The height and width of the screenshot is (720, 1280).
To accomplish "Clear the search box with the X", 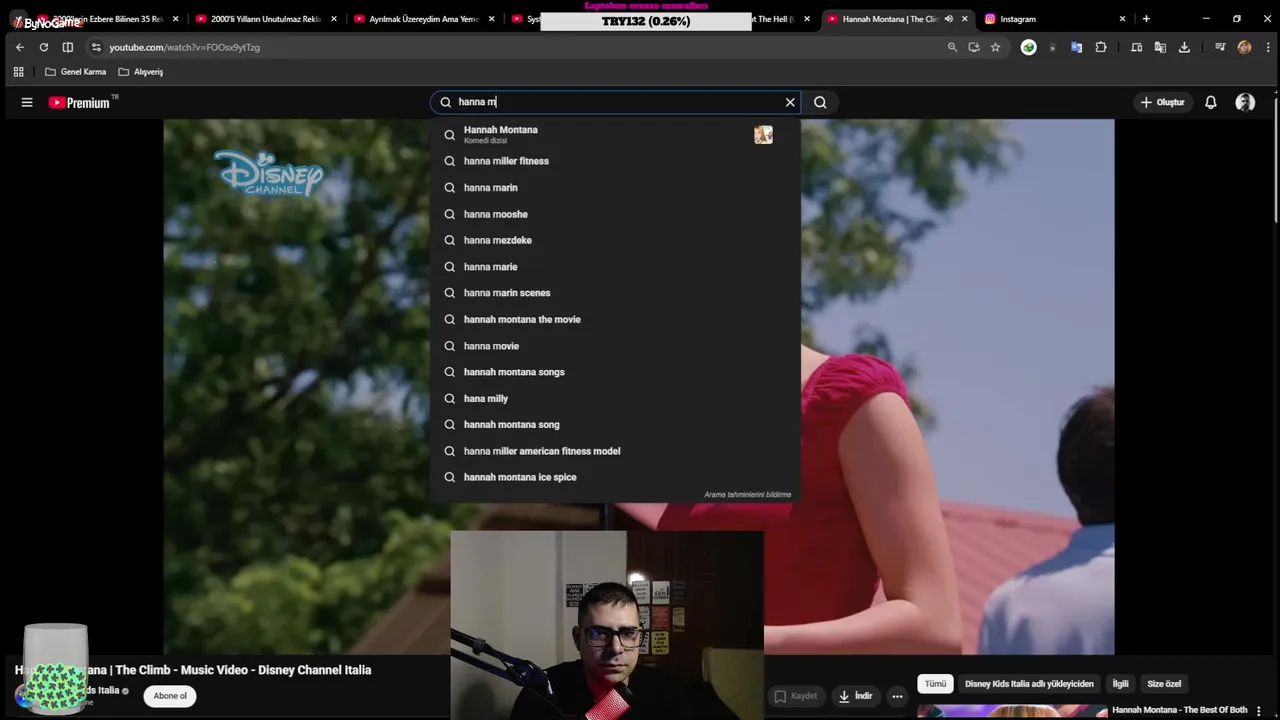I will 790,102.
